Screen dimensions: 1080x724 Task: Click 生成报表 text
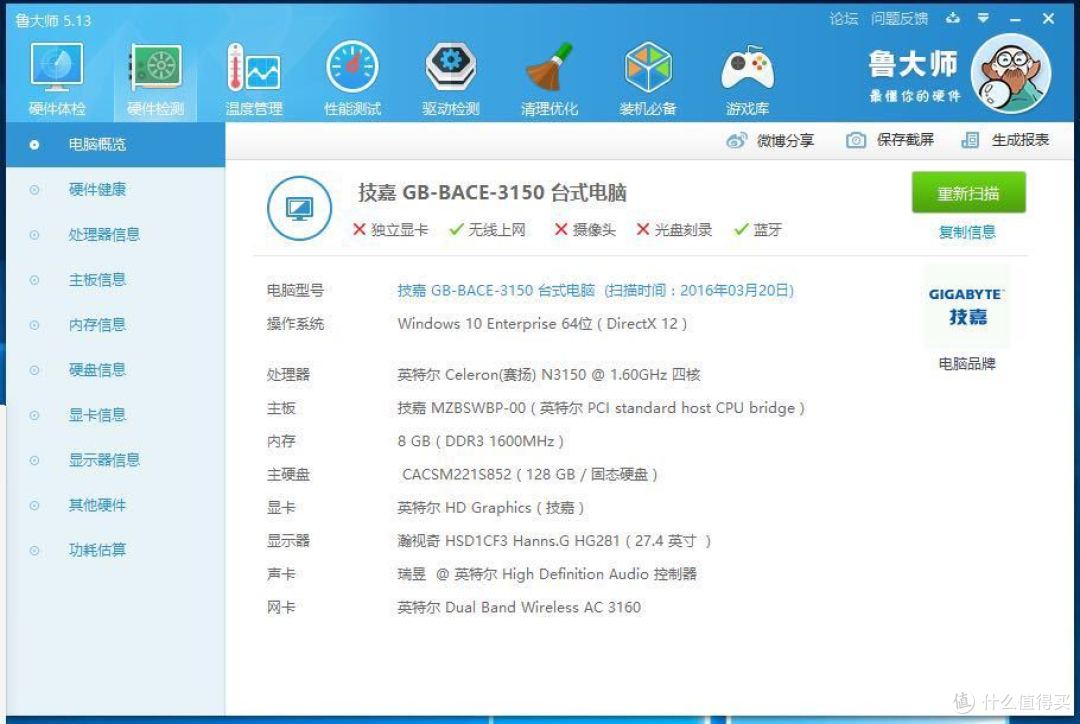coord(1020,141)
